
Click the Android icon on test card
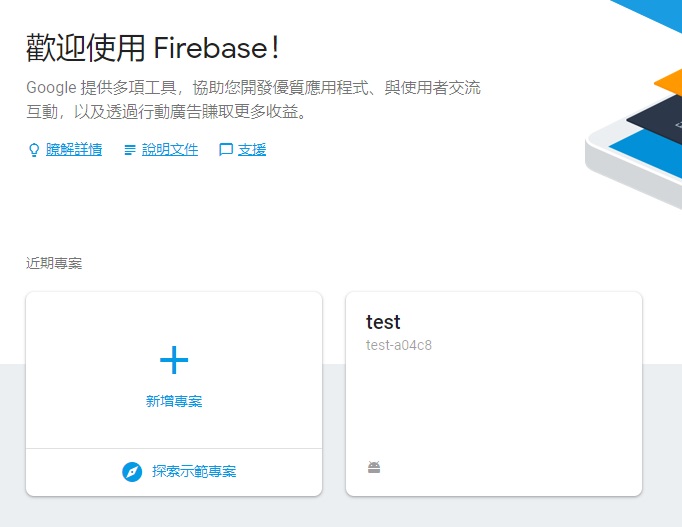tap(374, 467)
